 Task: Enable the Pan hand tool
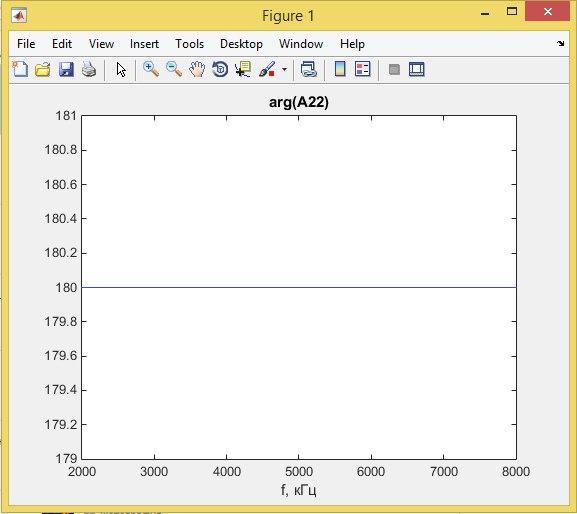click(197, 69)
